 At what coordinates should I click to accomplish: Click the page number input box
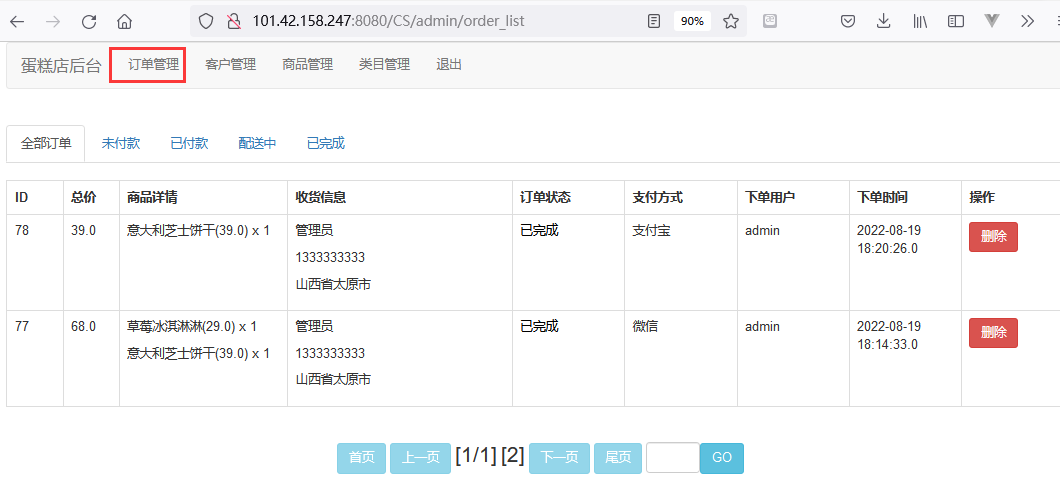(672, 457)
